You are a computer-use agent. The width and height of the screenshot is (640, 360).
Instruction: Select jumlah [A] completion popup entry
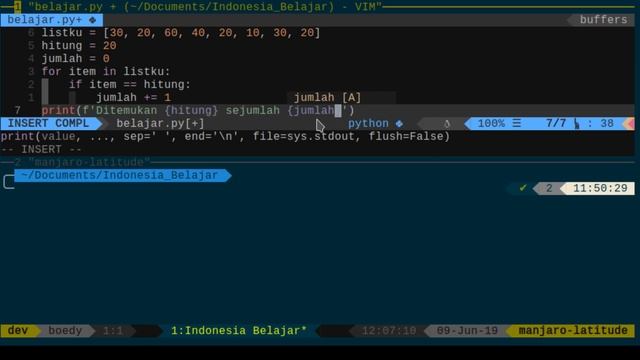[341, 98]
